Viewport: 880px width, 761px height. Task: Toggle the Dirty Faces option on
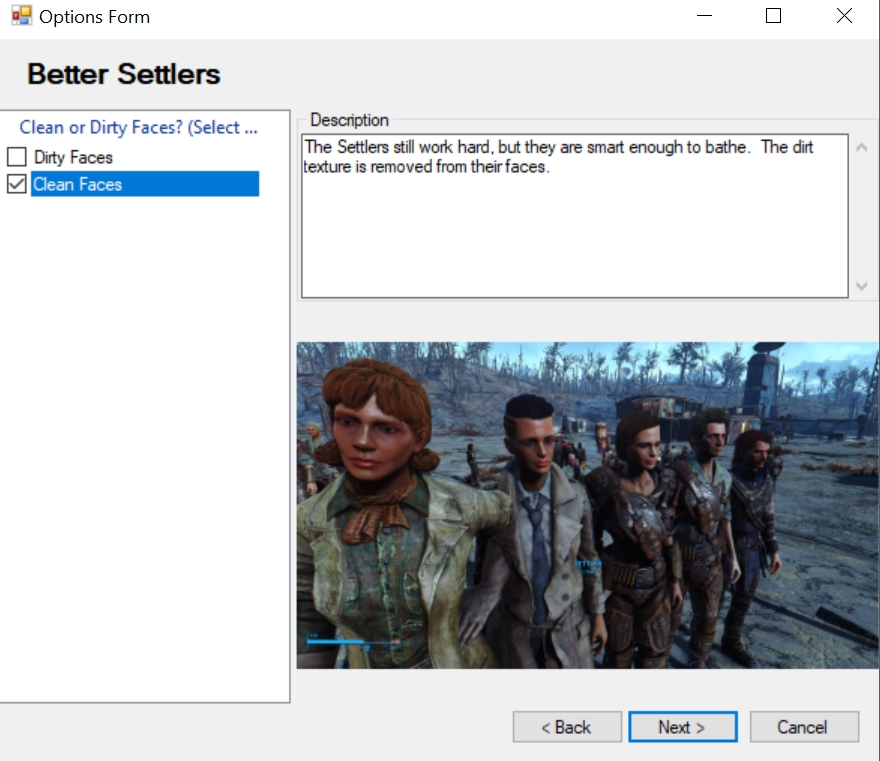click(x=15, y=156)
